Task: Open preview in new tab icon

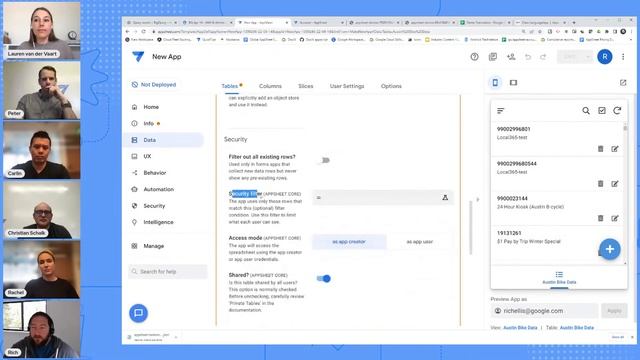Action: pyautogui.click(x=623, y=82)
